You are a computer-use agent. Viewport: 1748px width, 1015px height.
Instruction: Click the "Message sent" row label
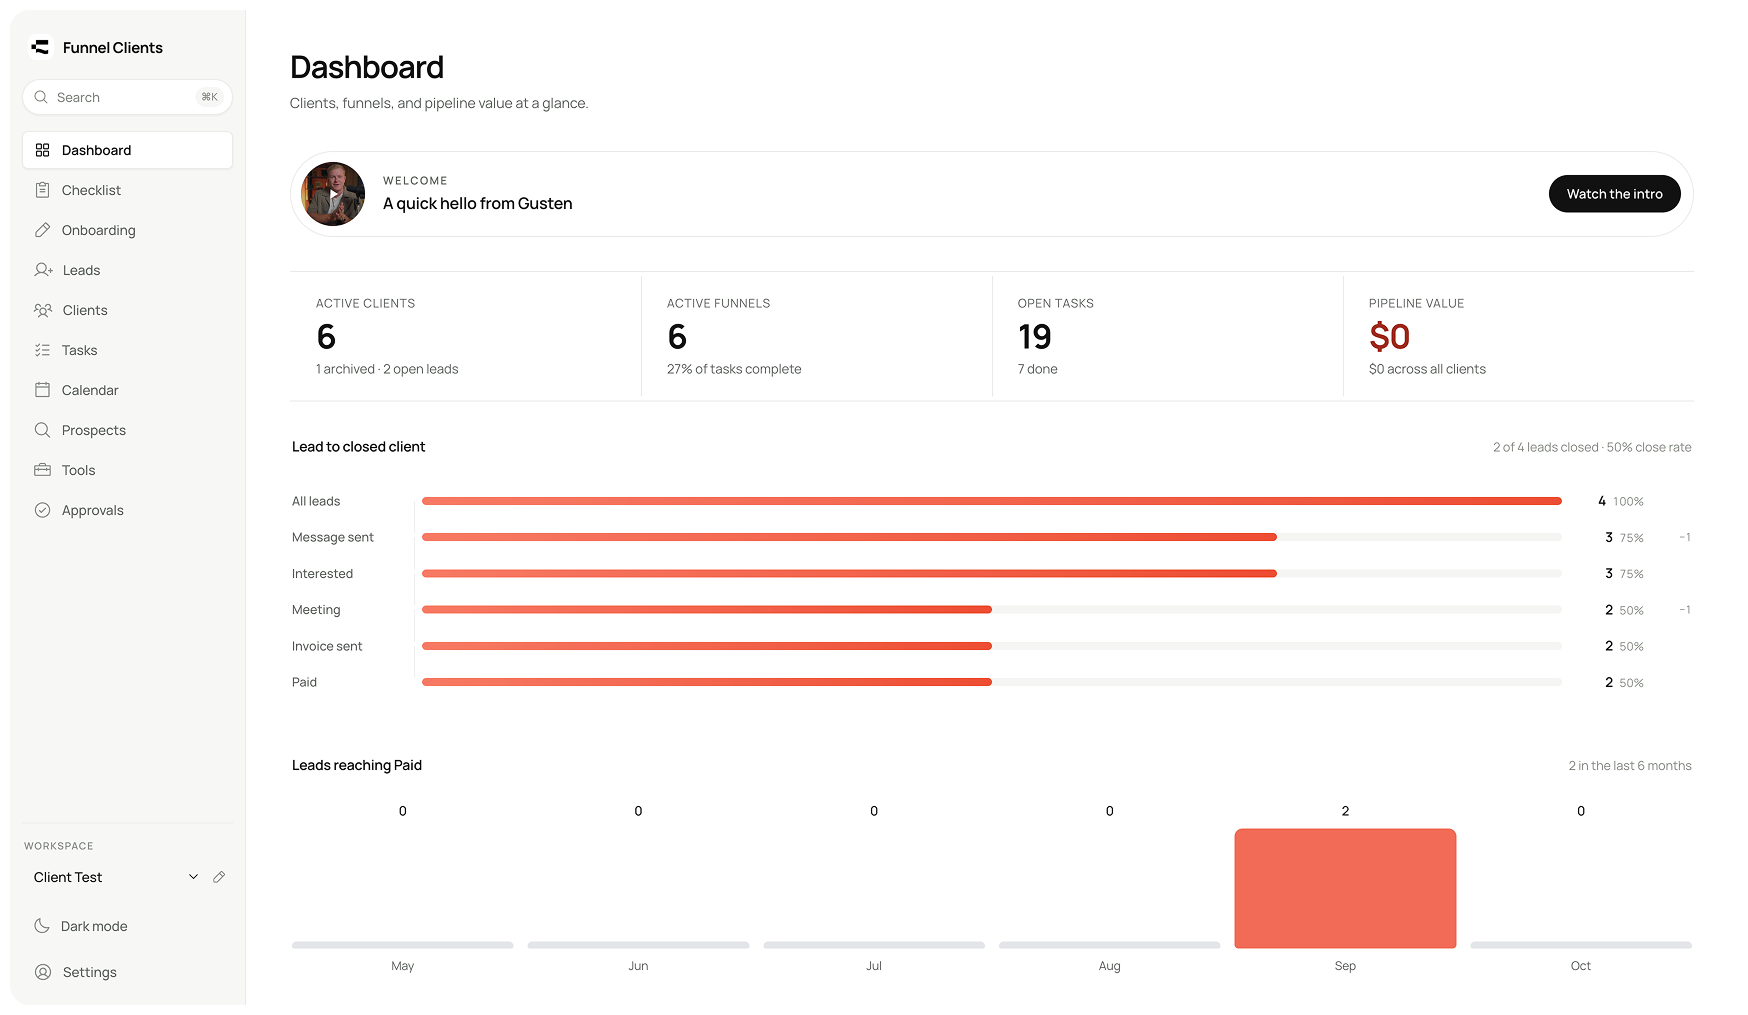pyautogui.click(x=333, y=537)
